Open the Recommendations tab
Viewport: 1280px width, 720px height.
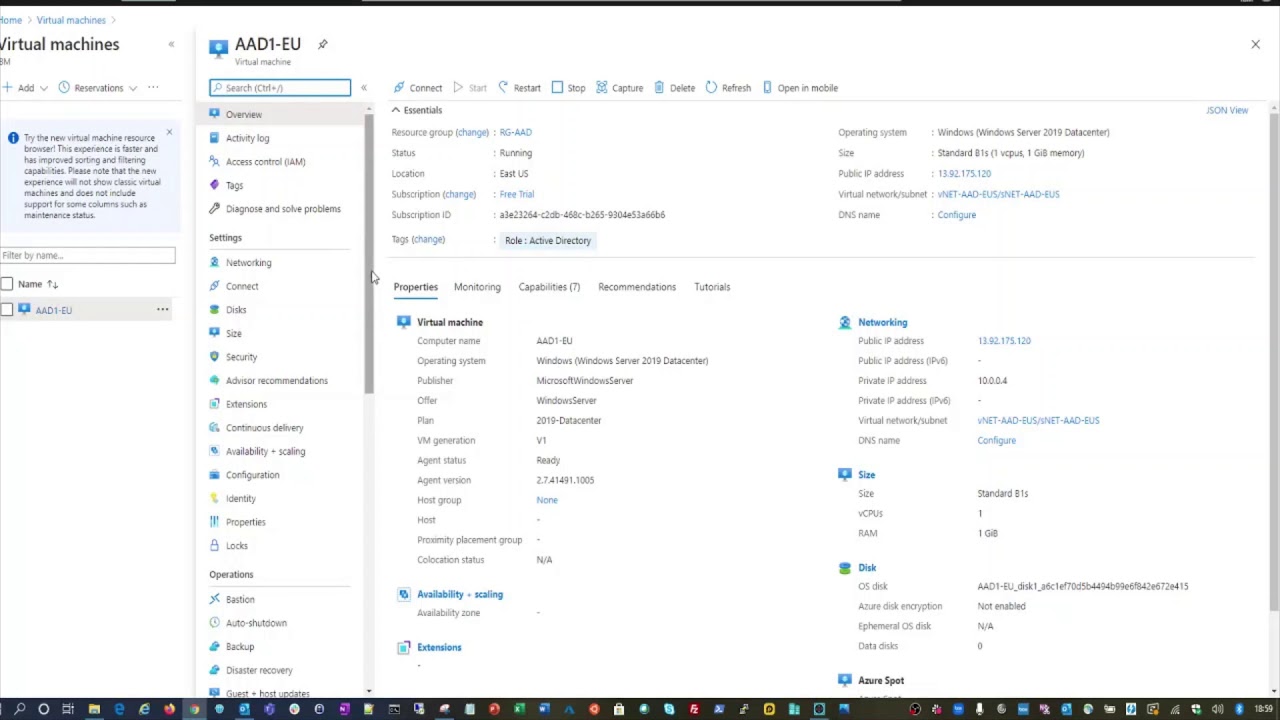(637, 287)
